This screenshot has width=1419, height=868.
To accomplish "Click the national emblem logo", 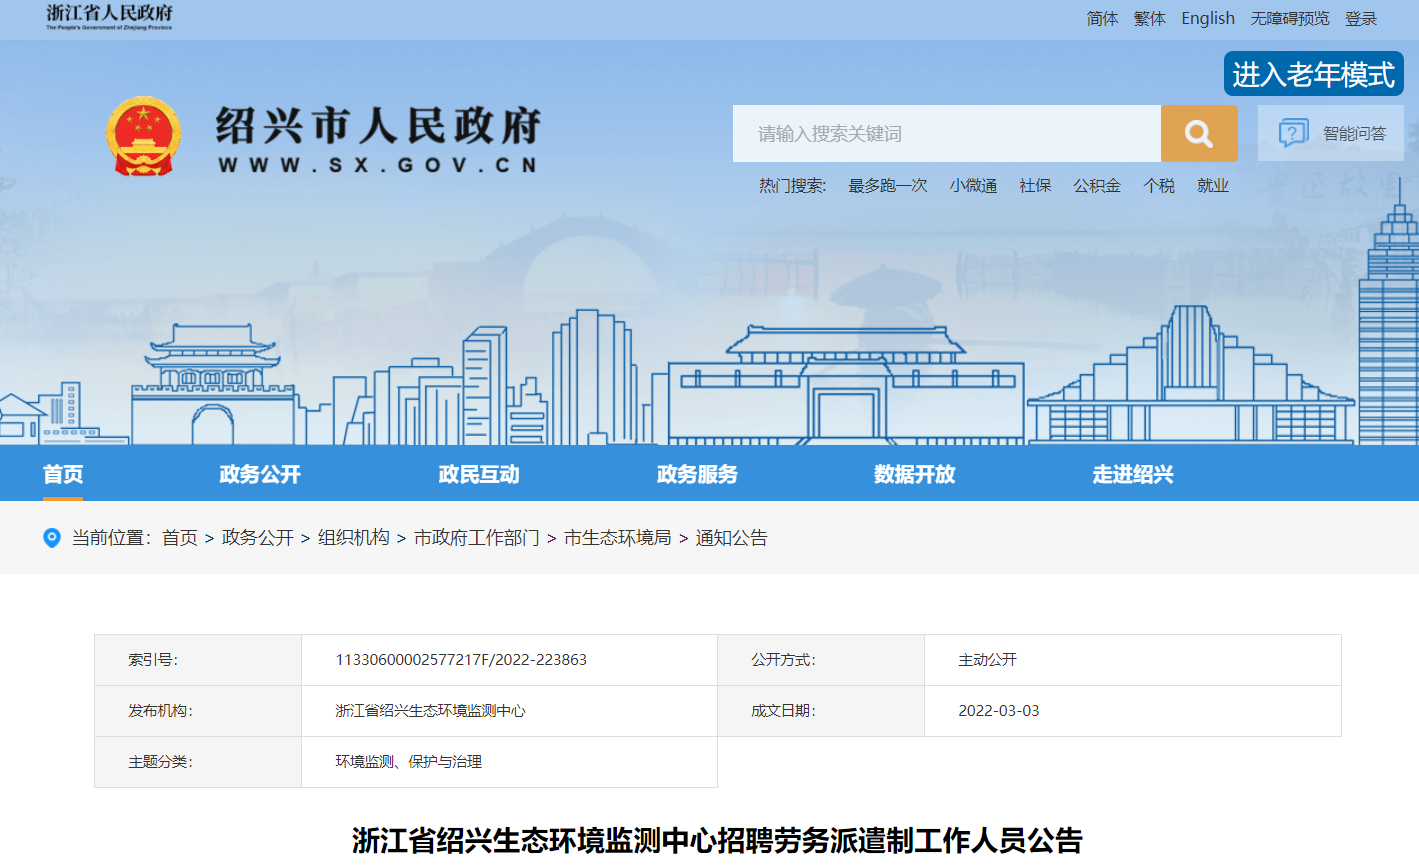I will click(144, 137).
